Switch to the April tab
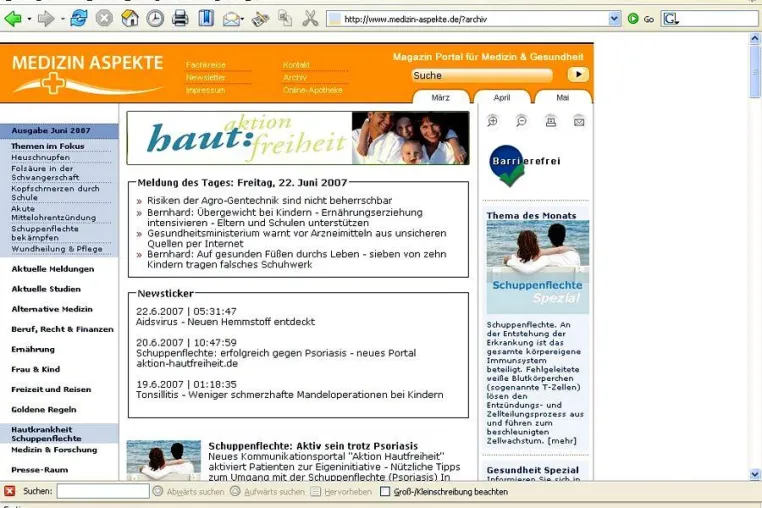Image resolution: width=762 pixels, height=508 pixels. [502, 97]
